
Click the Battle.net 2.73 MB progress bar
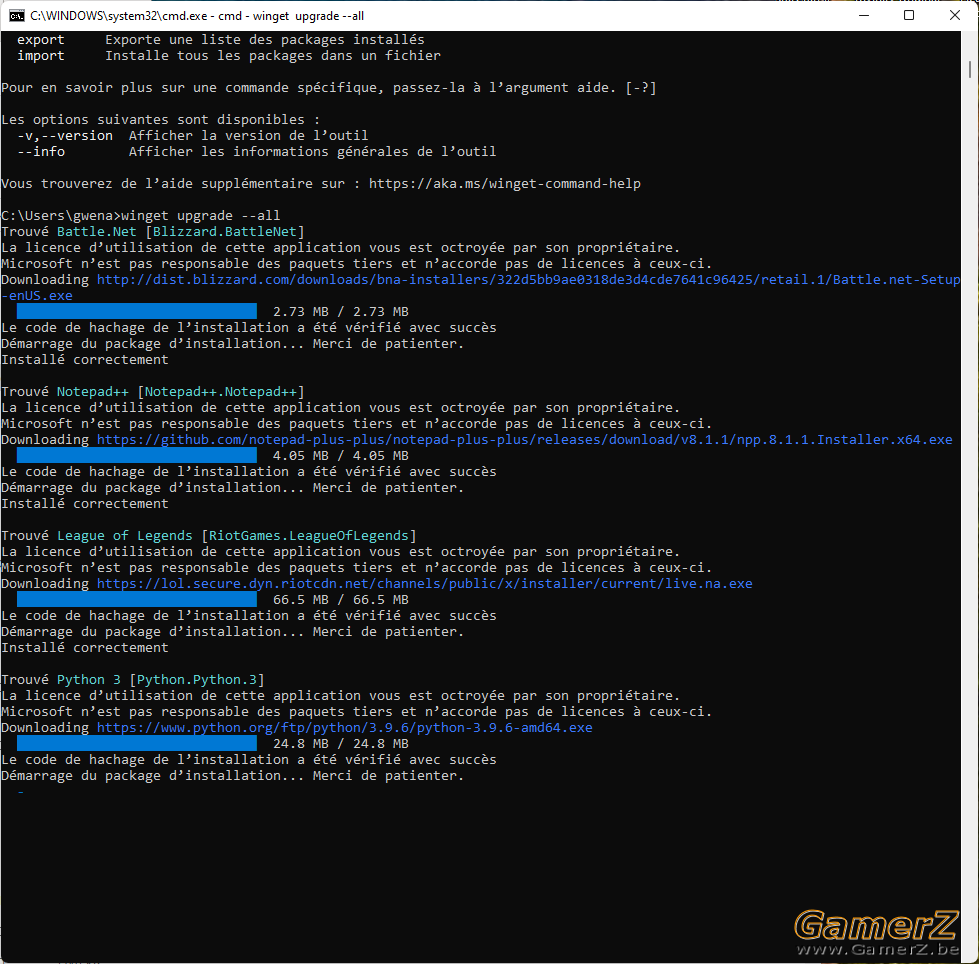137,312
